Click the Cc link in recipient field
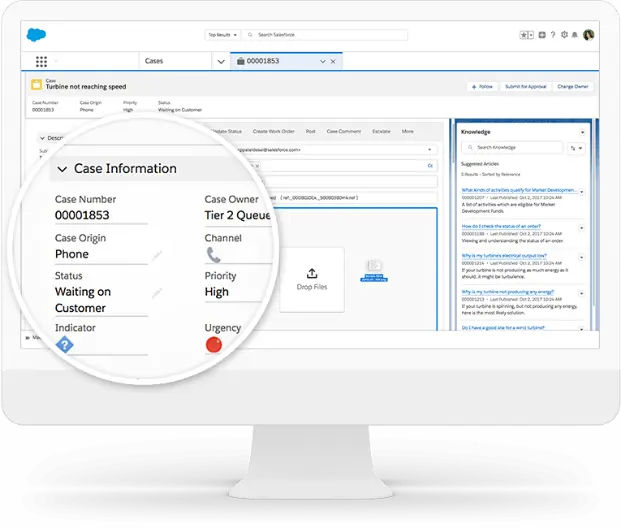Viewport: 621px width, 528px height. pyautogui.click(x=430, y=166)
